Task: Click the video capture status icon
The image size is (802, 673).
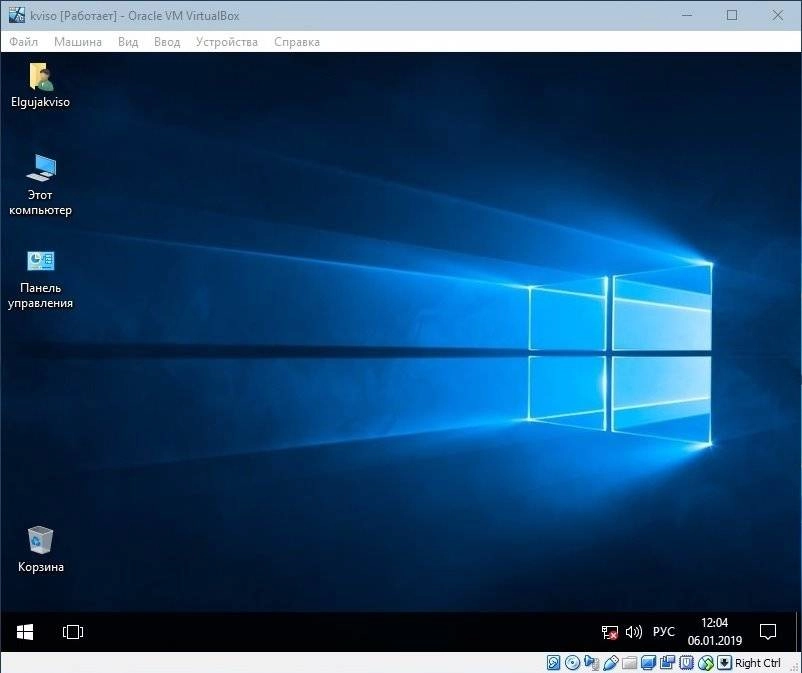Action: tap(667, 662)
